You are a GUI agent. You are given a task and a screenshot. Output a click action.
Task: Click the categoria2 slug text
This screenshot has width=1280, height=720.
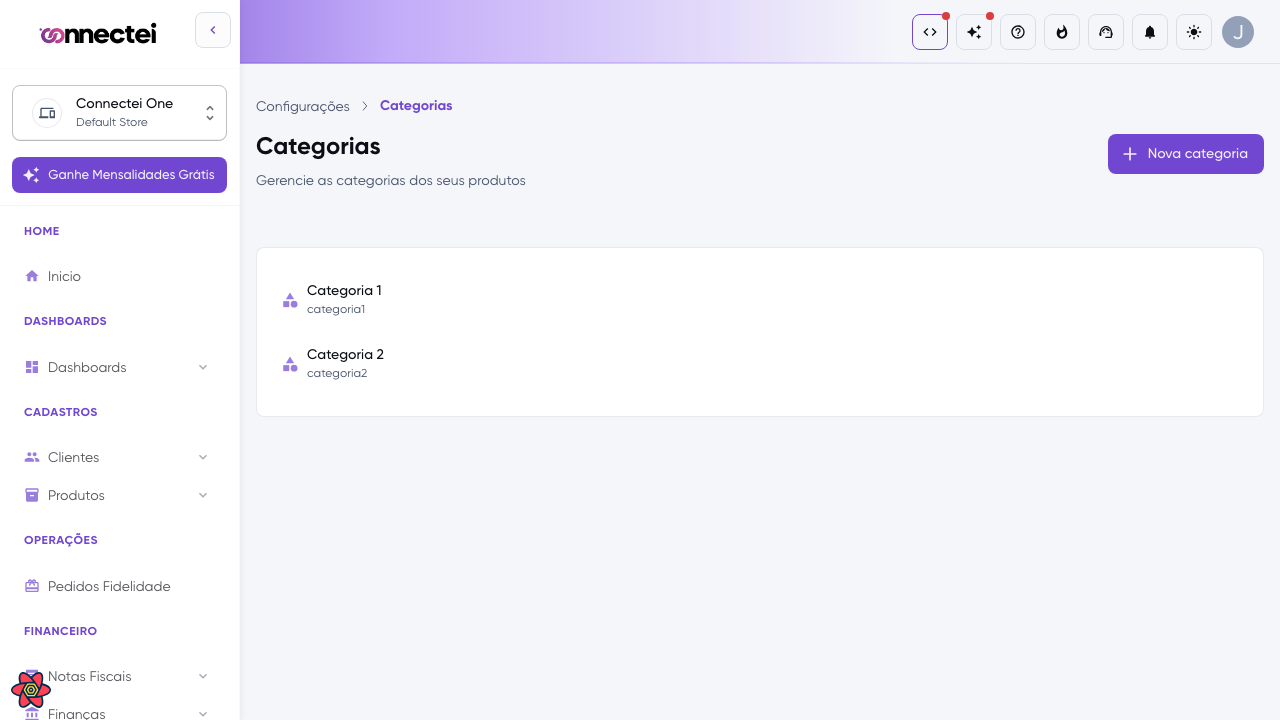pyautogui.click(x=337, y=374)
